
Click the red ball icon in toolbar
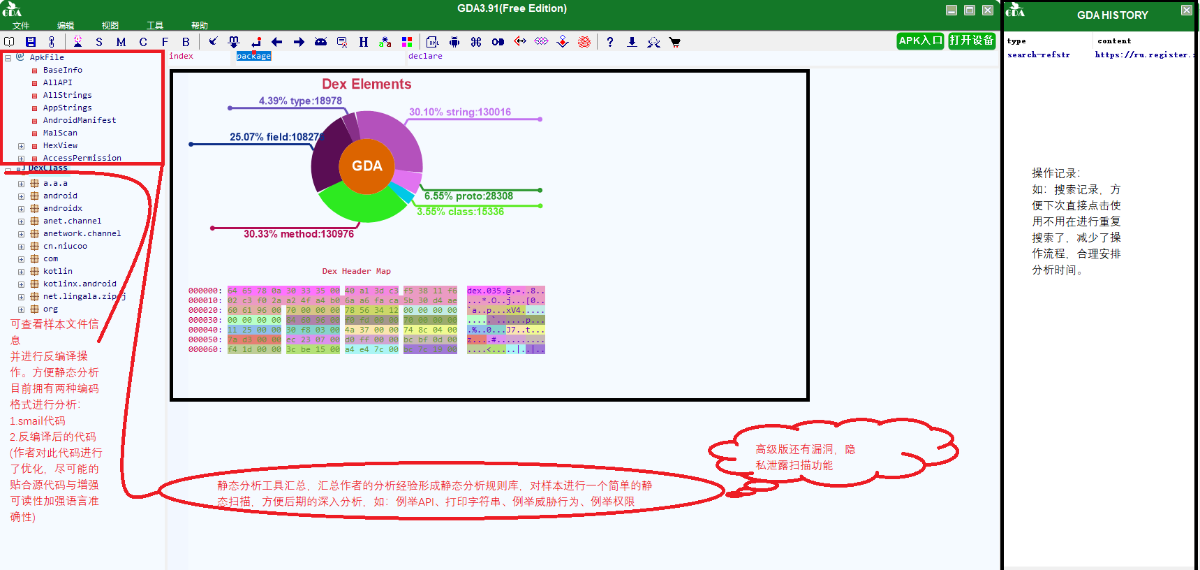583,42
